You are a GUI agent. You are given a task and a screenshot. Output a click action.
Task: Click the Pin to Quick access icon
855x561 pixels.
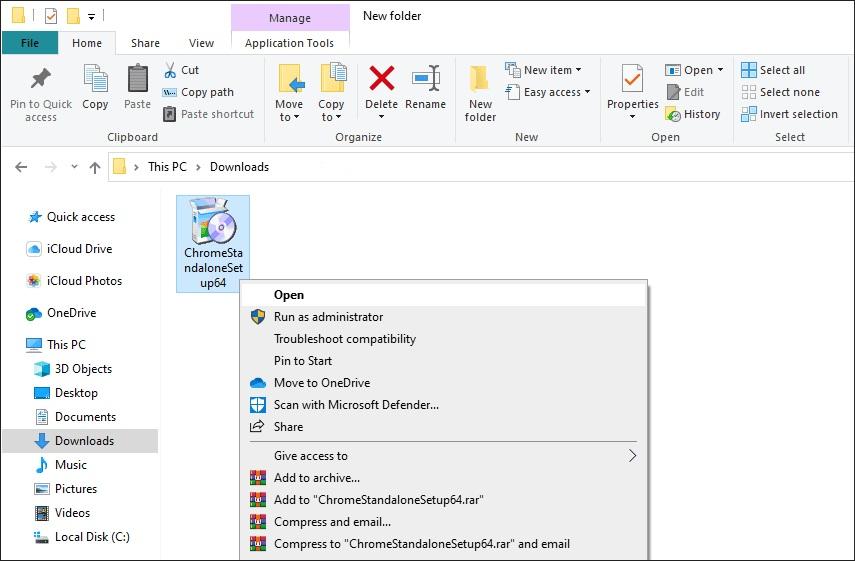pos(40,79)
